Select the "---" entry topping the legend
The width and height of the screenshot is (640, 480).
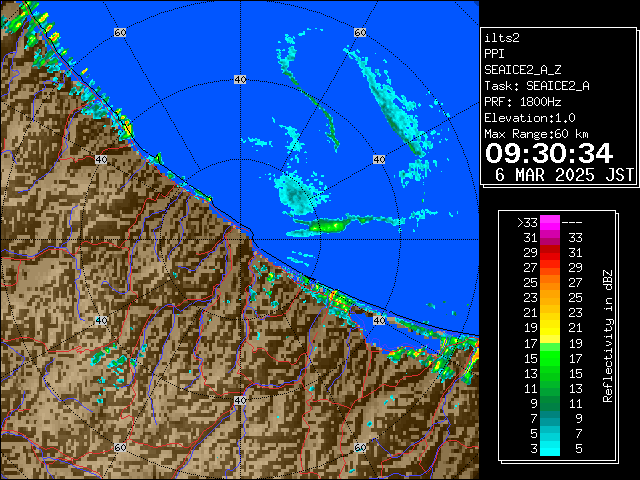(x=572, y=223)
